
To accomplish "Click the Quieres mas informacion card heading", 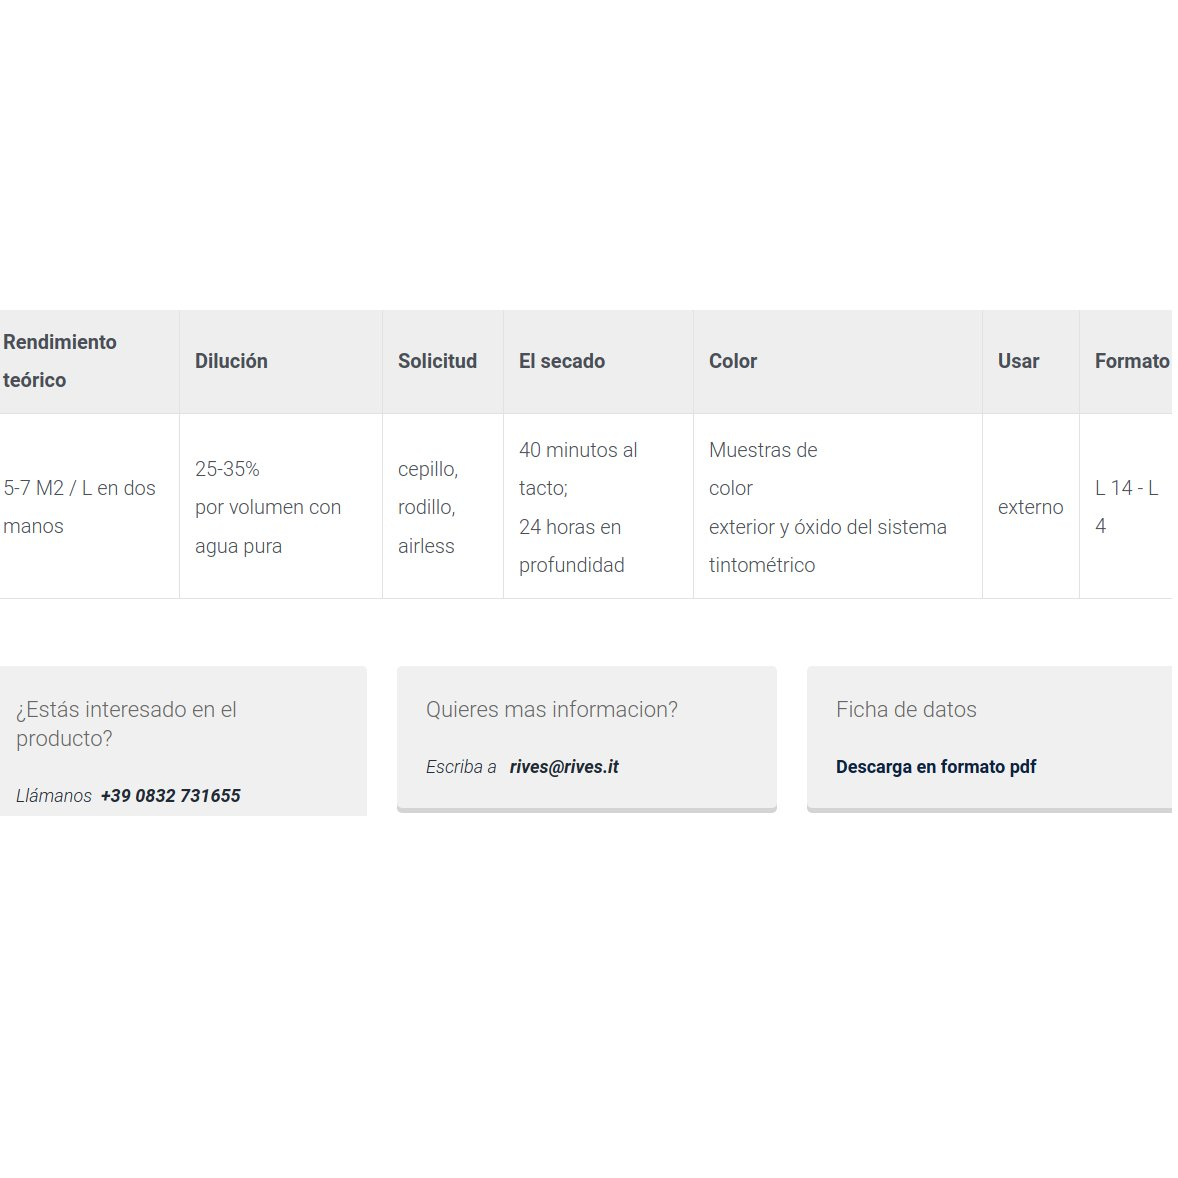I will (x=551, y=709).
